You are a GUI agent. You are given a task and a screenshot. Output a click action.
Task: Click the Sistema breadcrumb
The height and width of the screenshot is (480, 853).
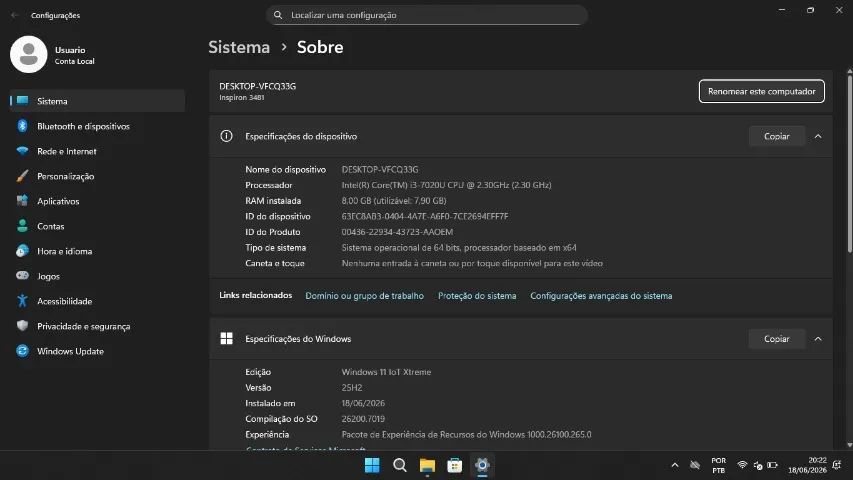coord(239,47)
